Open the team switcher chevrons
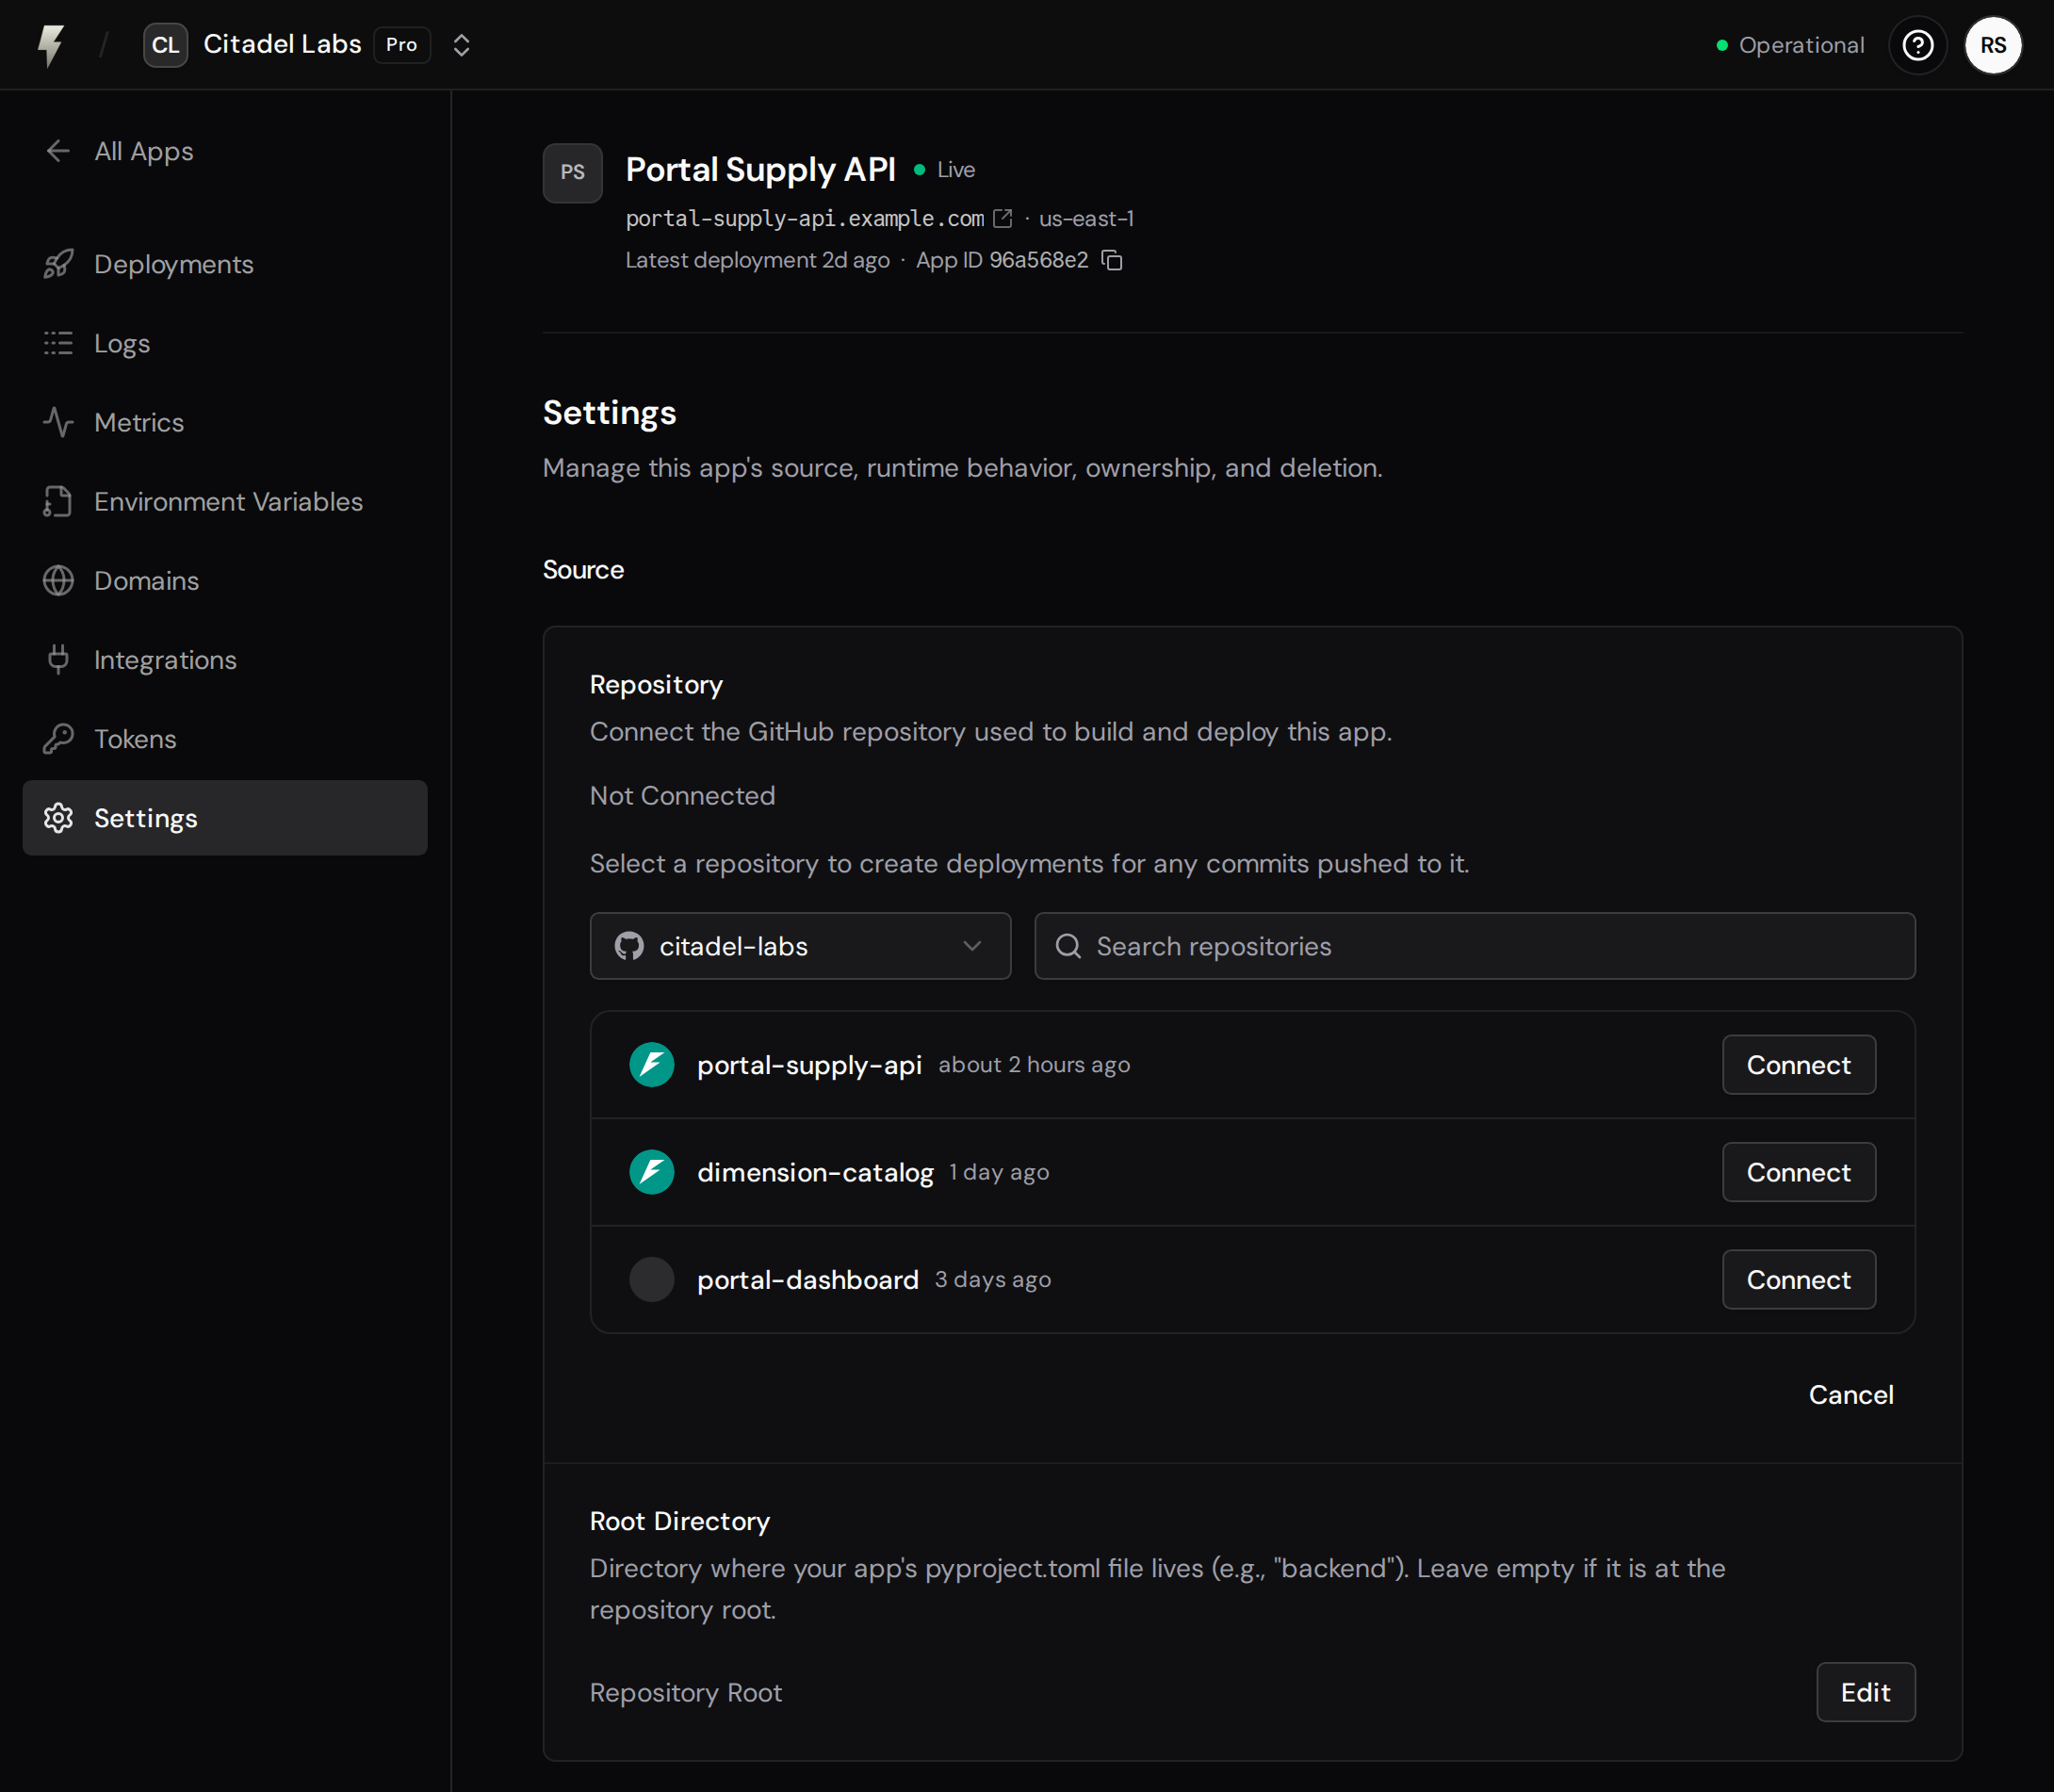The image size is (2054, 1792). (x=461, y=45)
